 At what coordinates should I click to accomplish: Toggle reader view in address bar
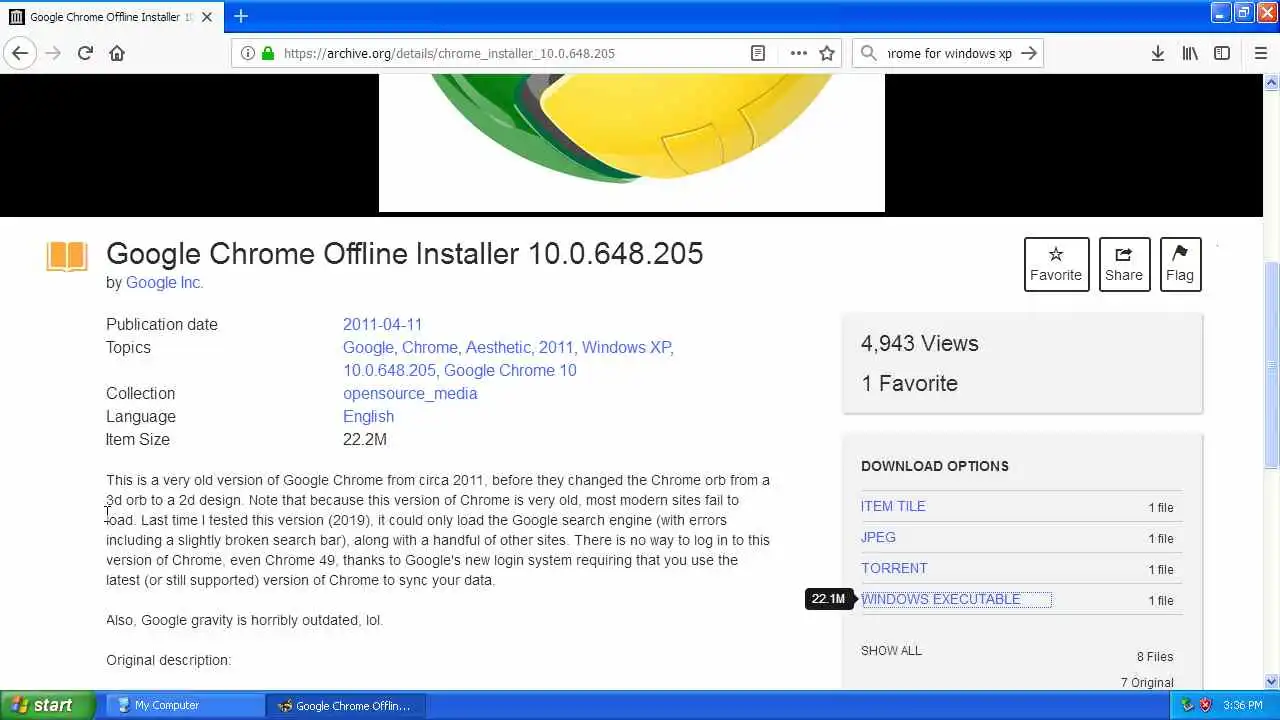758,53
